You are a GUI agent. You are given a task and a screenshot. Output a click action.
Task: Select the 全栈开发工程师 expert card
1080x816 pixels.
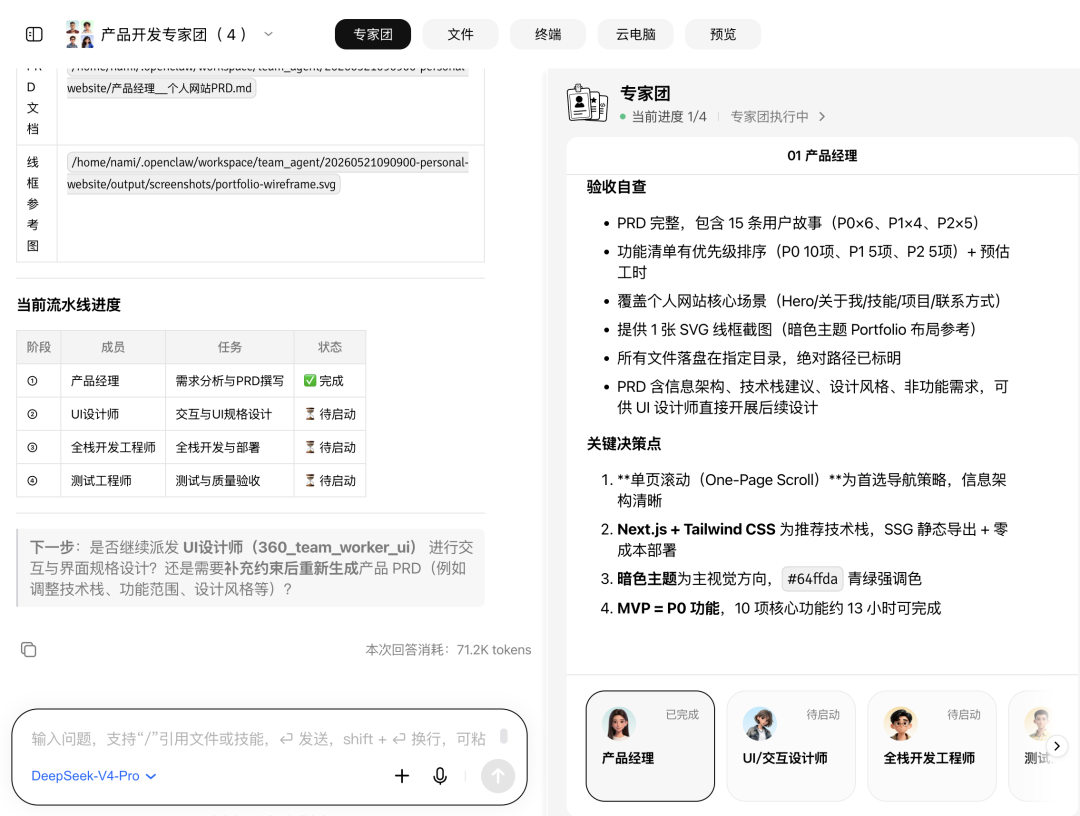click(931, 746)
